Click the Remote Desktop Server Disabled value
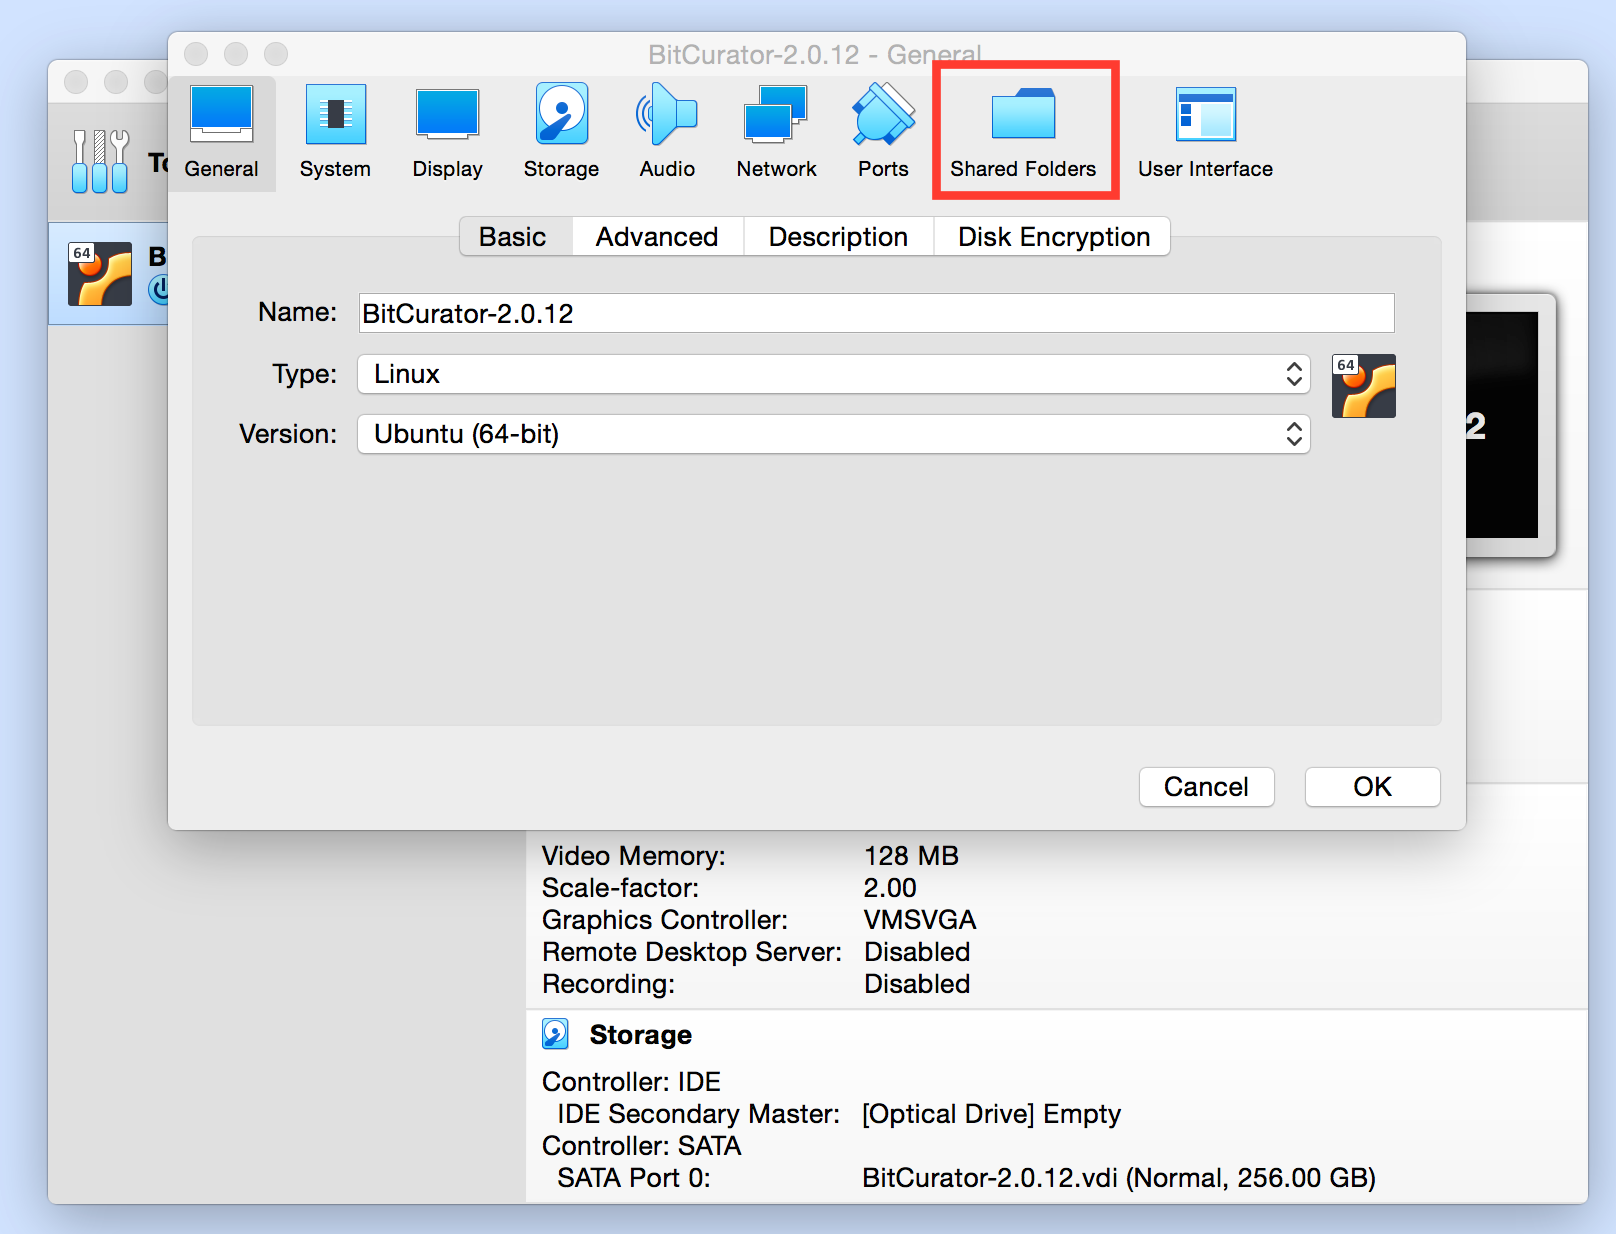 click(x=917, y=952)
